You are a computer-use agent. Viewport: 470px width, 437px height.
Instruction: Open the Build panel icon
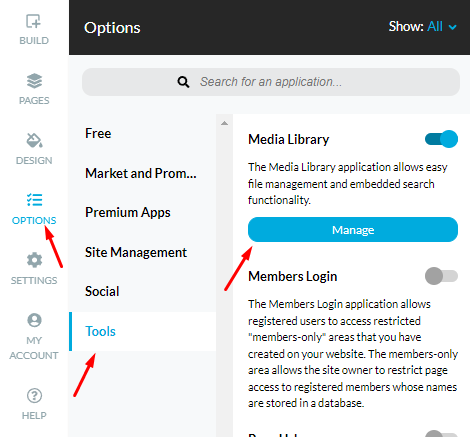click(34, 21)
